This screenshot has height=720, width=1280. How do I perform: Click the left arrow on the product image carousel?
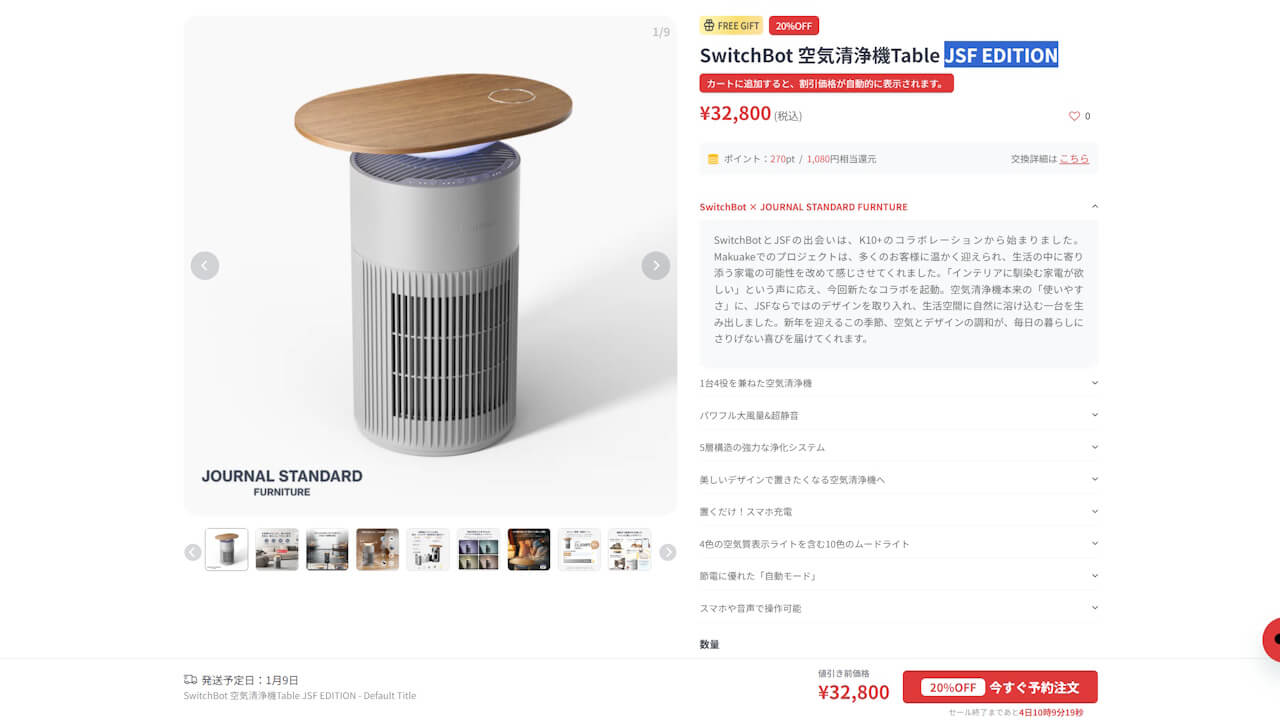(204, 265)
